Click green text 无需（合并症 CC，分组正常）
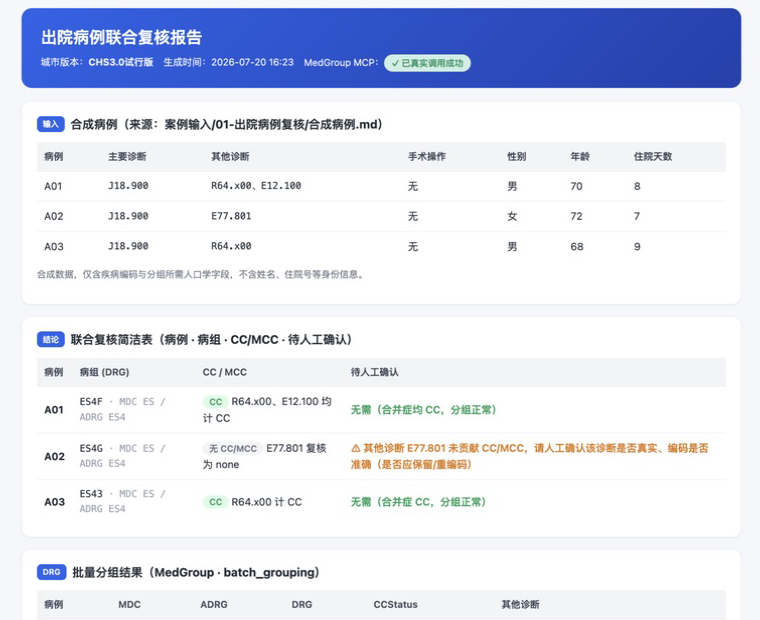Screen dimensions: 760x620 click(x=418, y=502)
